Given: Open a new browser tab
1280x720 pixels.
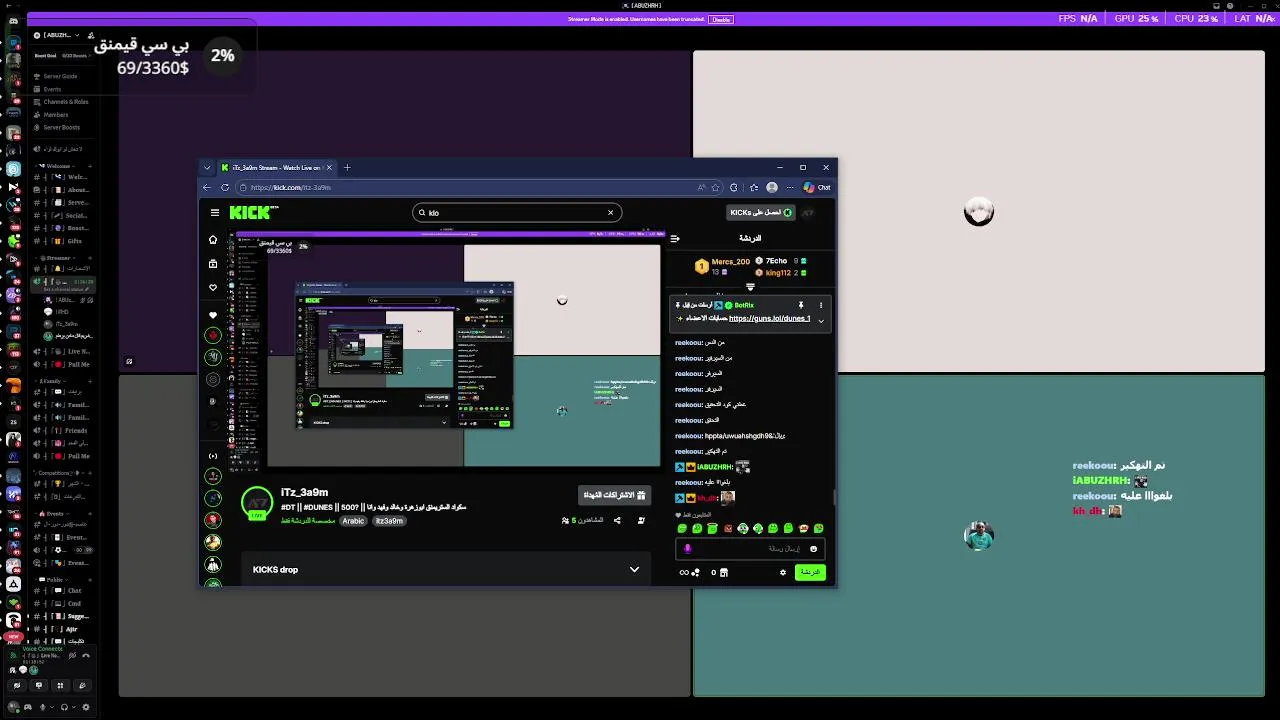Looking at the screenshot, I should tap(347, 167).
